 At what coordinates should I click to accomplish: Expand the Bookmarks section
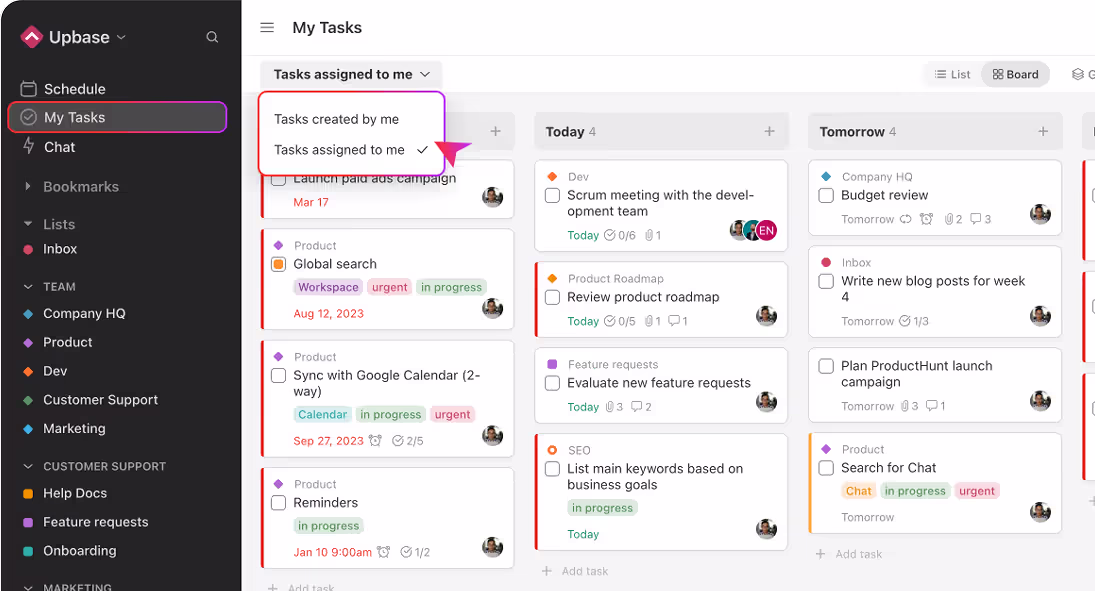(x=28, y=187)
